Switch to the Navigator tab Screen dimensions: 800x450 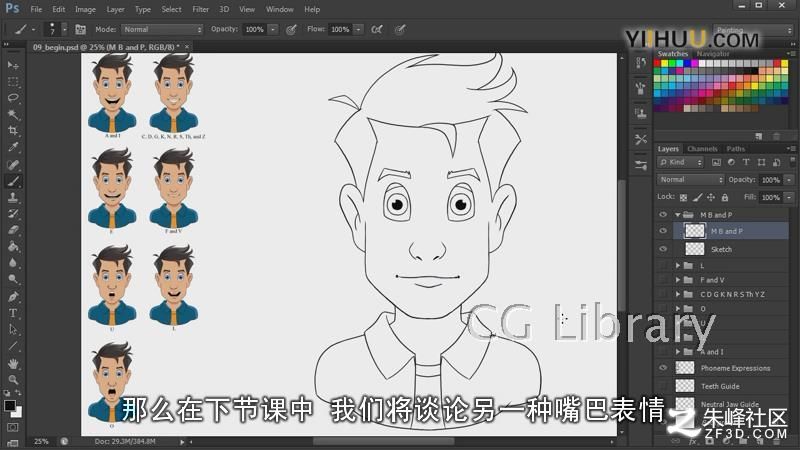tap(713, 54)
